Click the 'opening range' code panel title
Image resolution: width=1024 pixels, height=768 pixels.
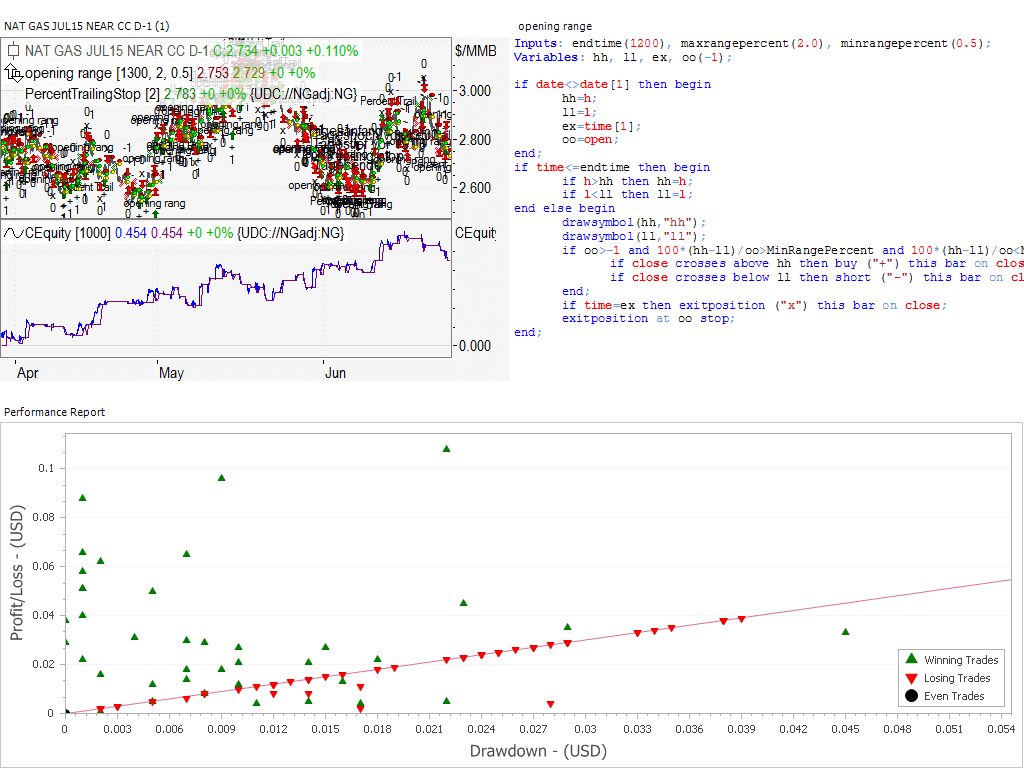click(x=555, y=26)
